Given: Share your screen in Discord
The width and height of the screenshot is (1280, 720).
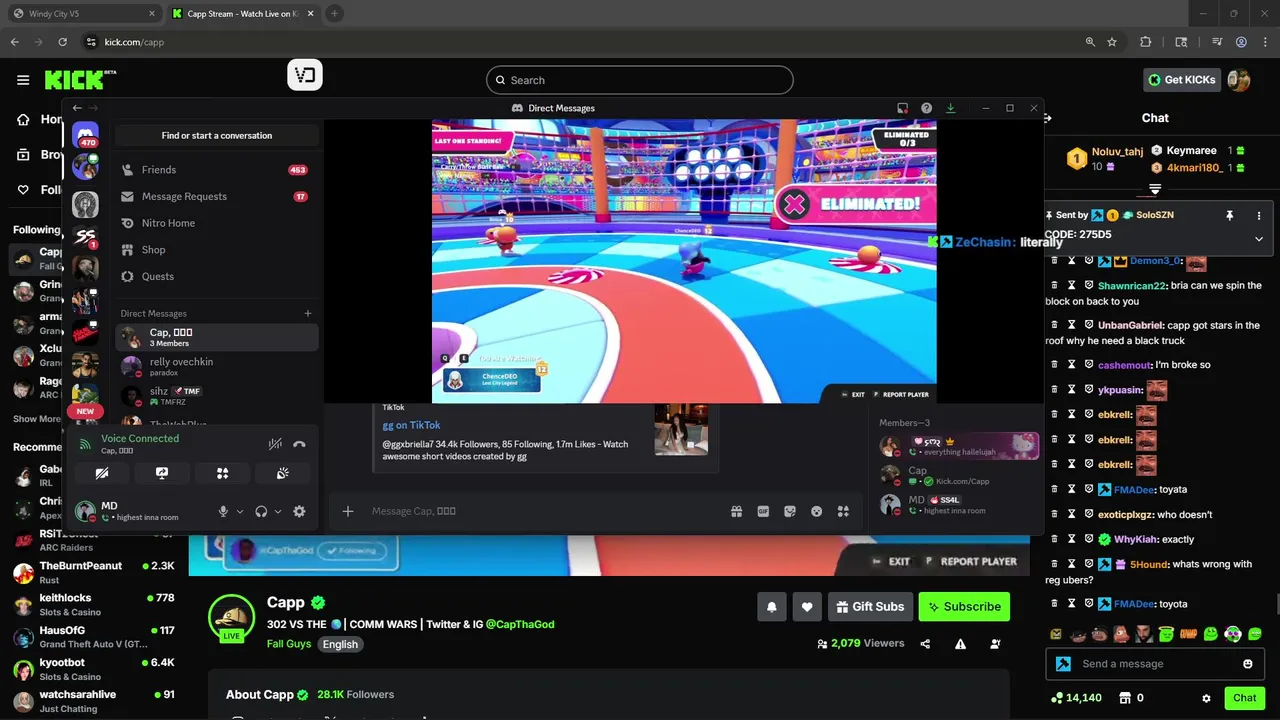Looking at the screenshot, I should (x=162, y=473).
